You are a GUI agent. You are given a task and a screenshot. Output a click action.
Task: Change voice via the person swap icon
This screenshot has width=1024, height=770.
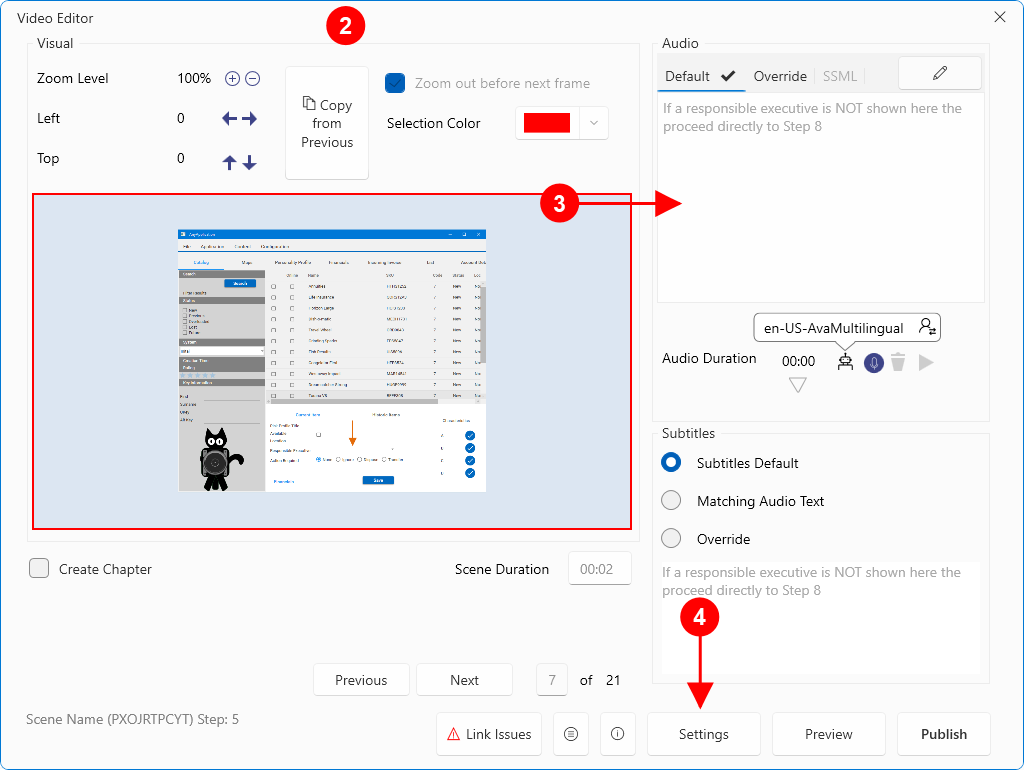[927, 327]
